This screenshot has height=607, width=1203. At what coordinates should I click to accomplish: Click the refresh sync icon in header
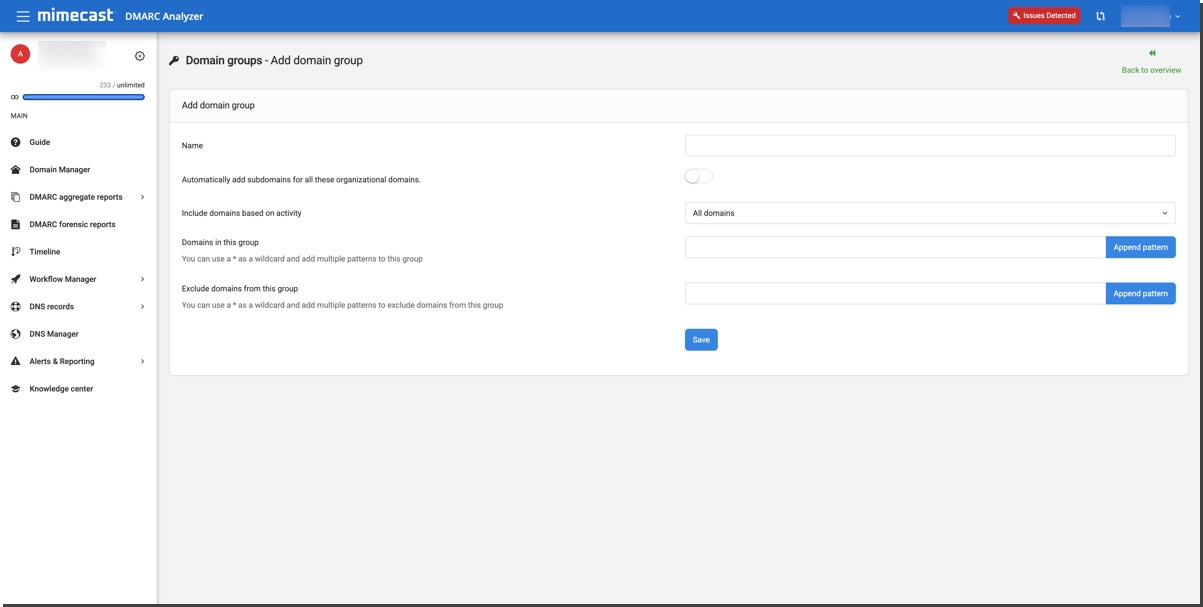(x=1100, y=16)
